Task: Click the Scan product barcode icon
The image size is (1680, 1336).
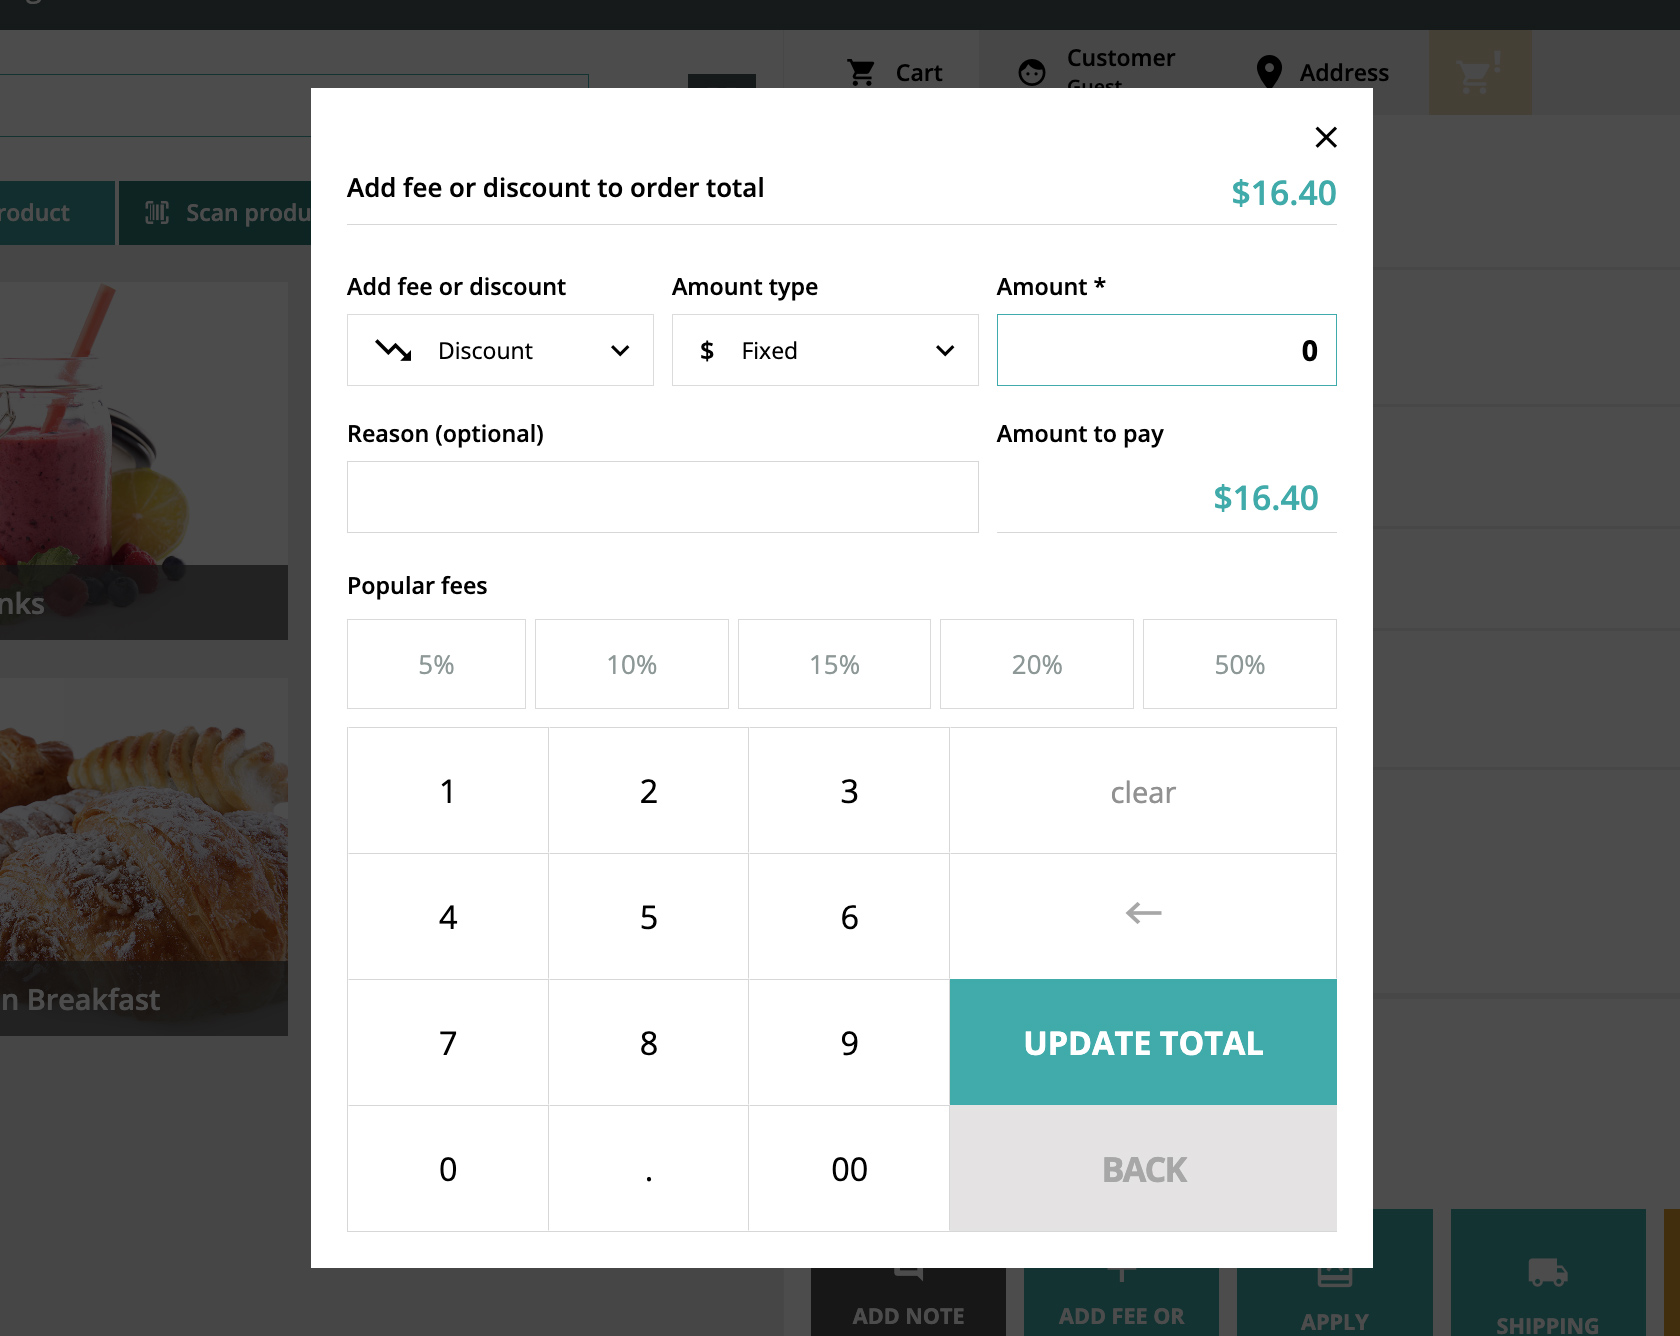Action: (157, 212)
